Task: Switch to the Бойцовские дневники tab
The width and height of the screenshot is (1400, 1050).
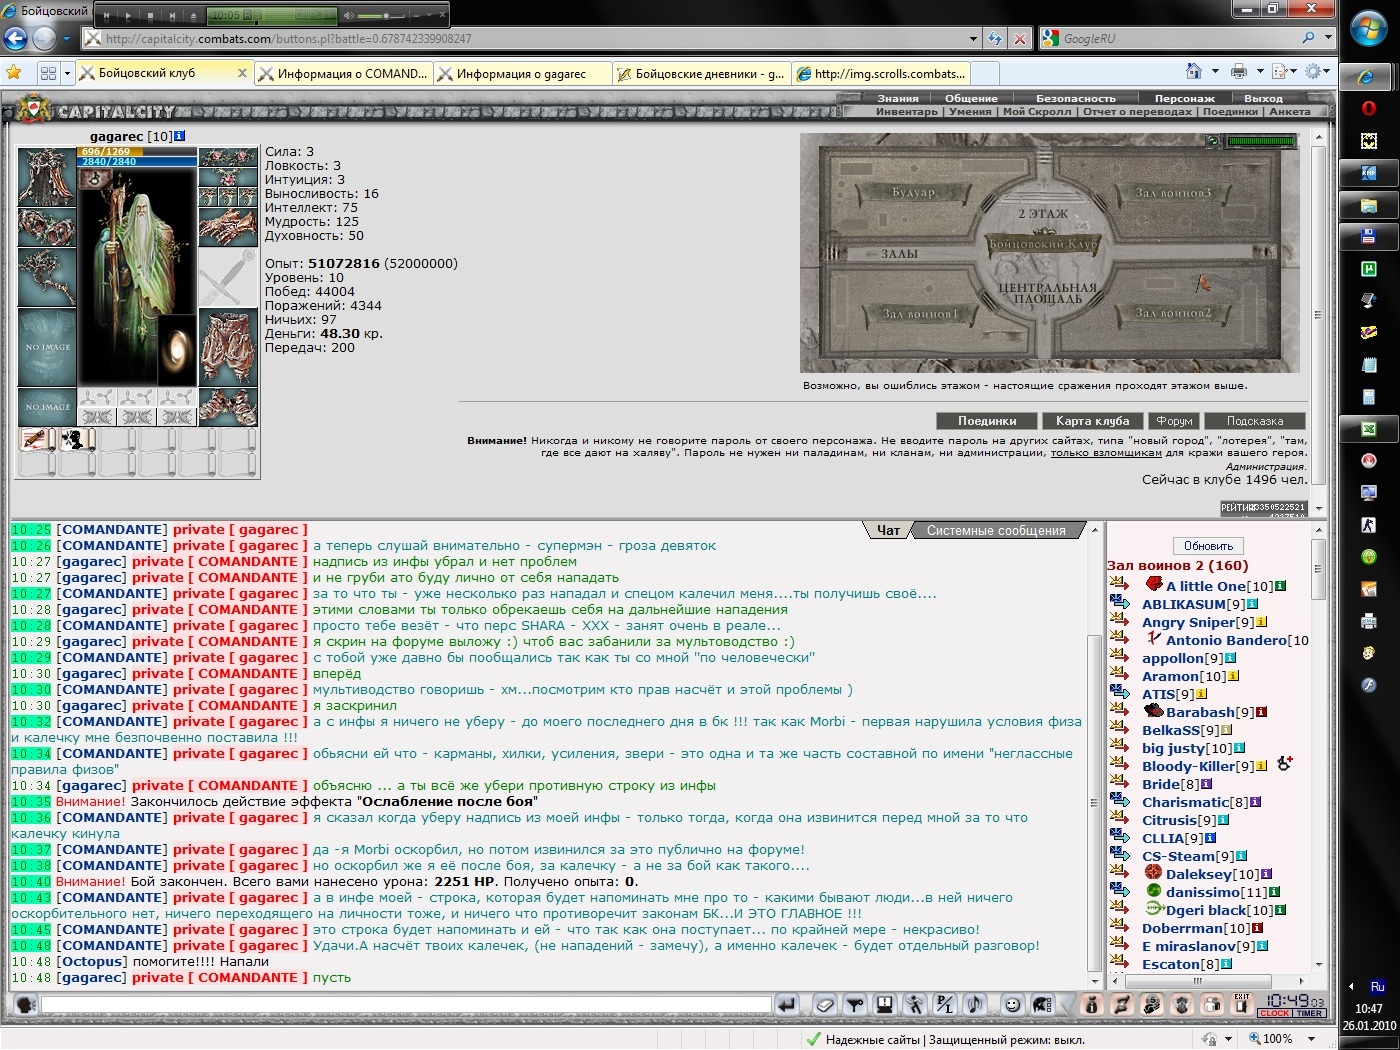Action: (x=701, y=73)
